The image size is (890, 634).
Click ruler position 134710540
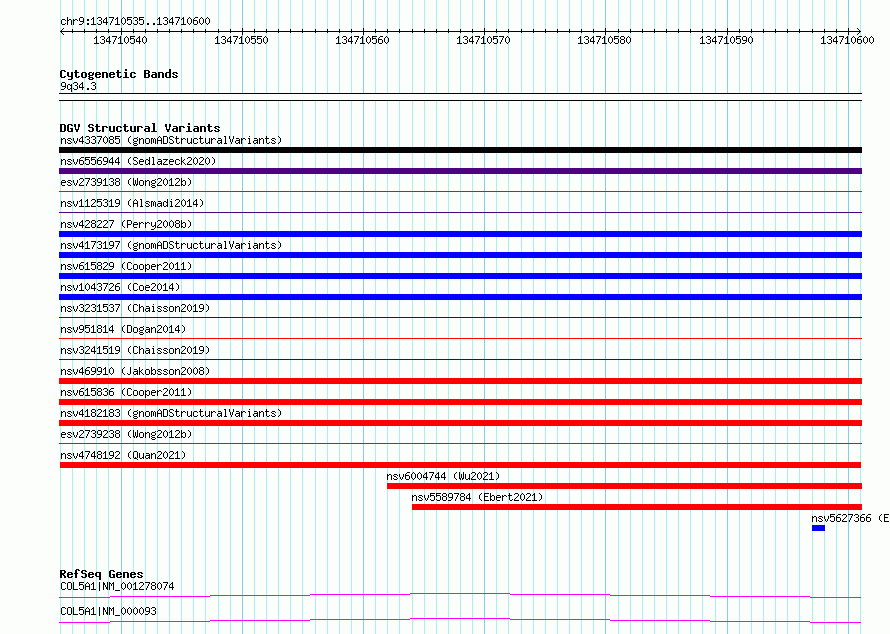(x=120, y=40)
